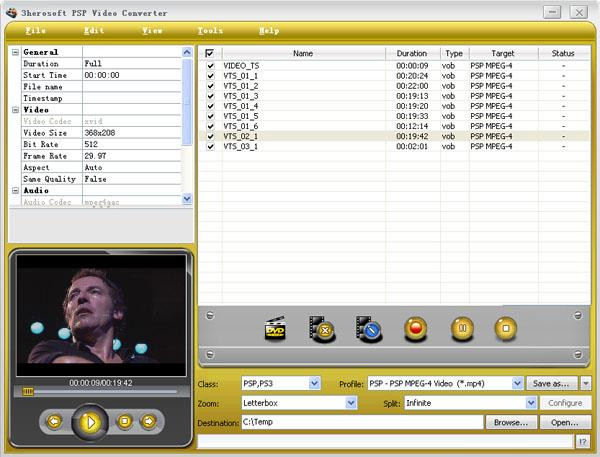Sort files by the Name column header

tap(303, 53)
